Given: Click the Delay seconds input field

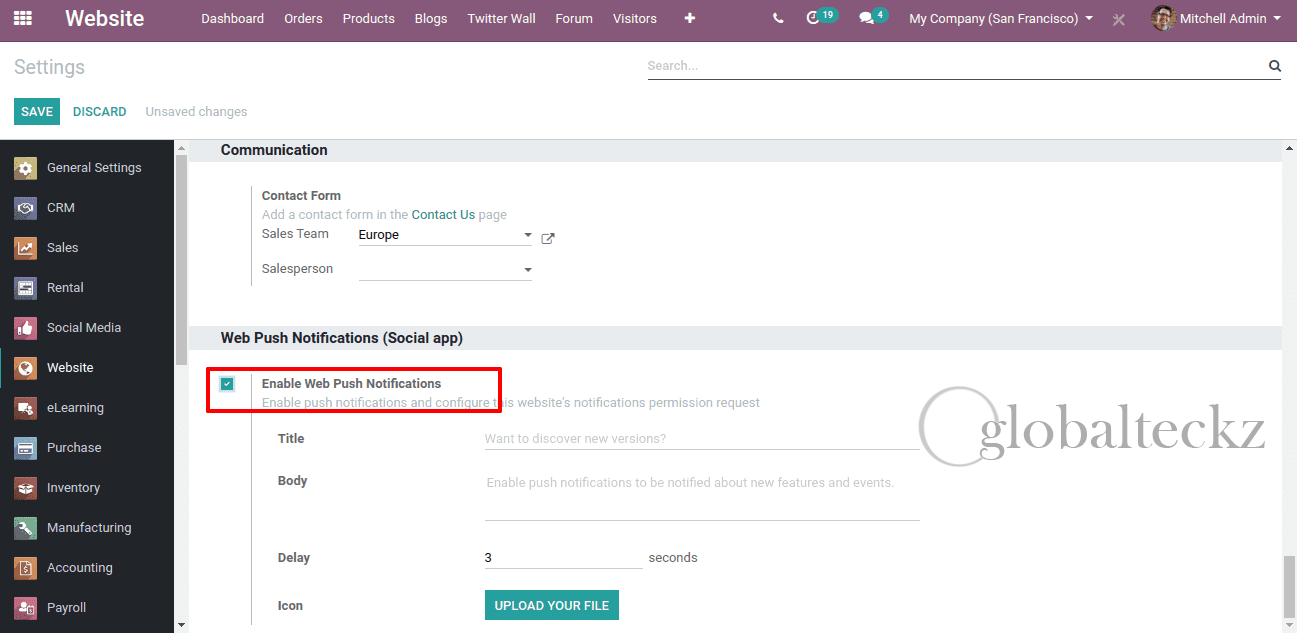Looking at the screenshot, I should click(x=560, y=557).
